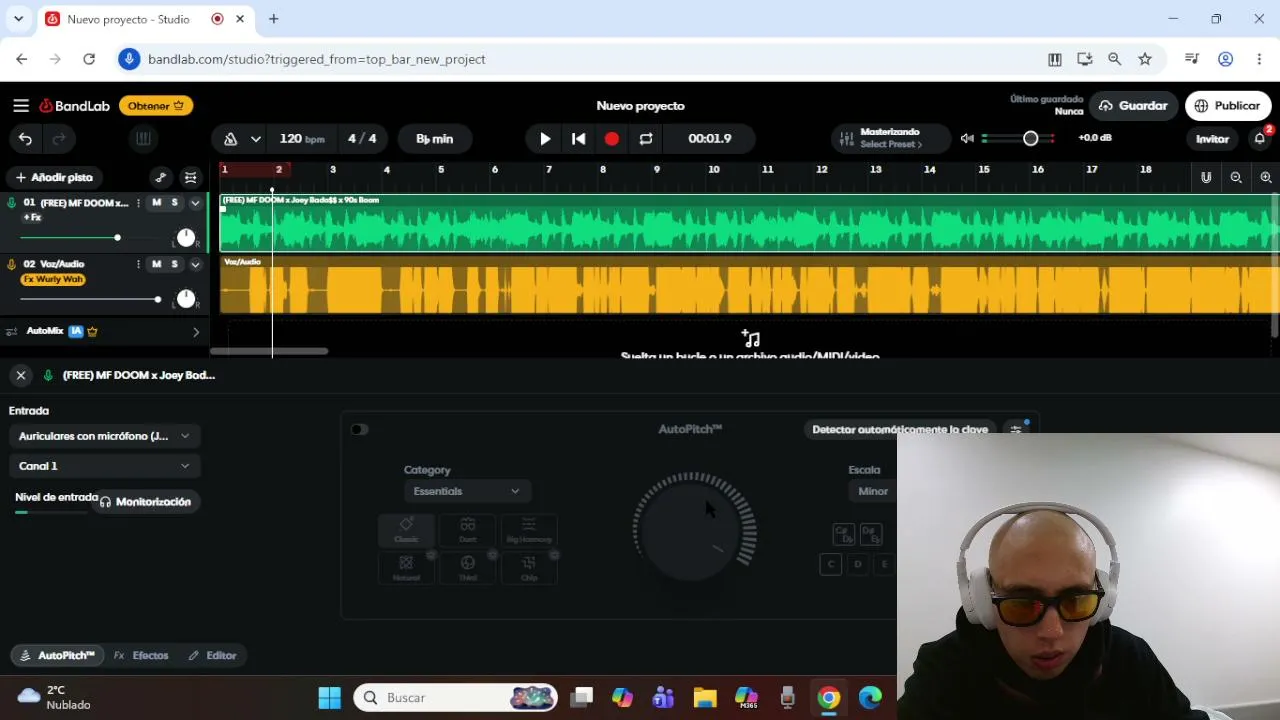
Task: Mute track 02 Voz/Audio
Action: click(x=156, y=264)
